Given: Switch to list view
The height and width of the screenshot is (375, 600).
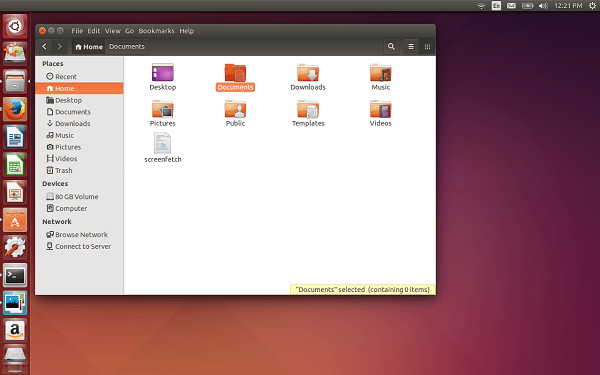Looking at the screenshot, I should pos(411,46).
